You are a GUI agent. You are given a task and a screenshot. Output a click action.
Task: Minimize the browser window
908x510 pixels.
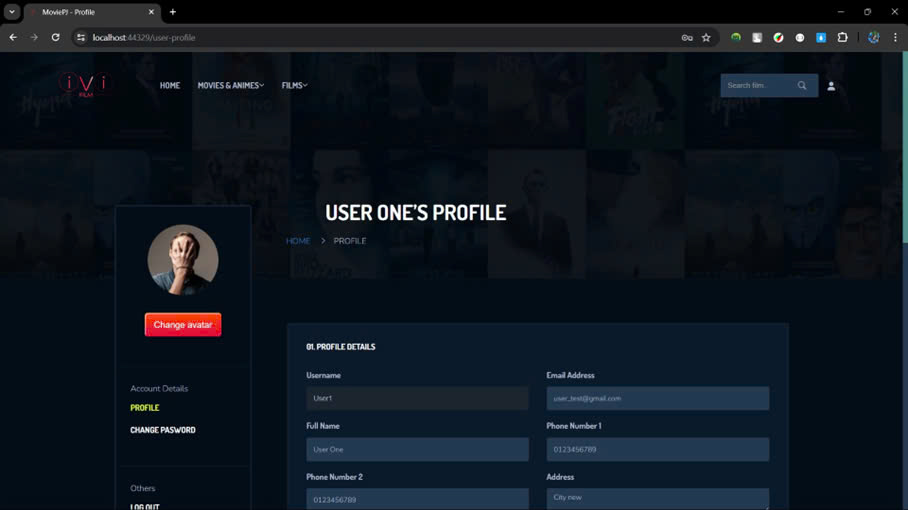(841, 12)
